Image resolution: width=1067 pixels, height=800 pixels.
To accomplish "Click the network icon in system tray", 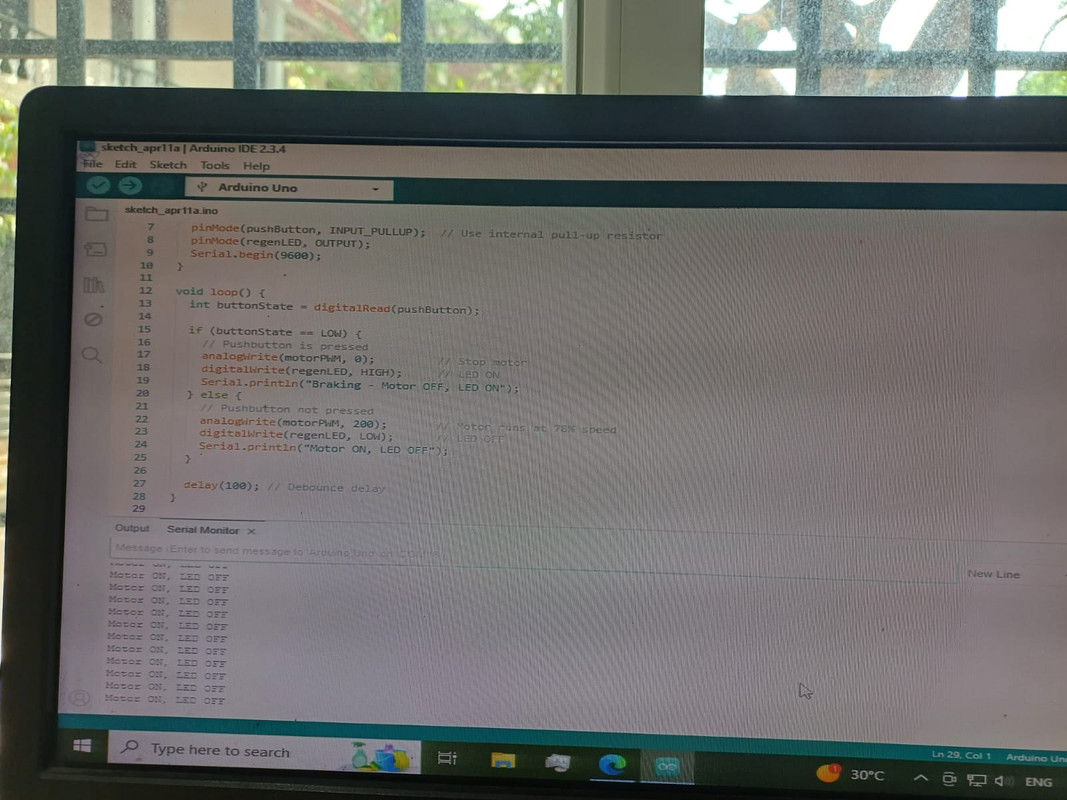I will click(976, 780).
